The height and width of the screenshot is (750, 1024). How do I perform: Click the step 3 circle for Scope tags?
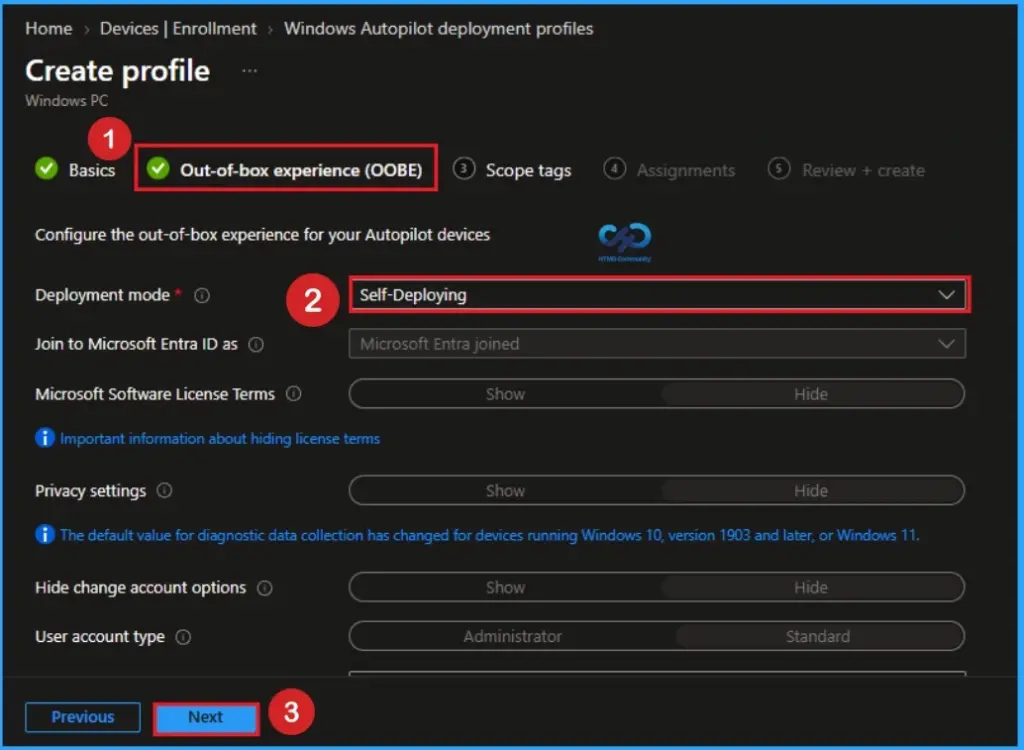[464, 169]
